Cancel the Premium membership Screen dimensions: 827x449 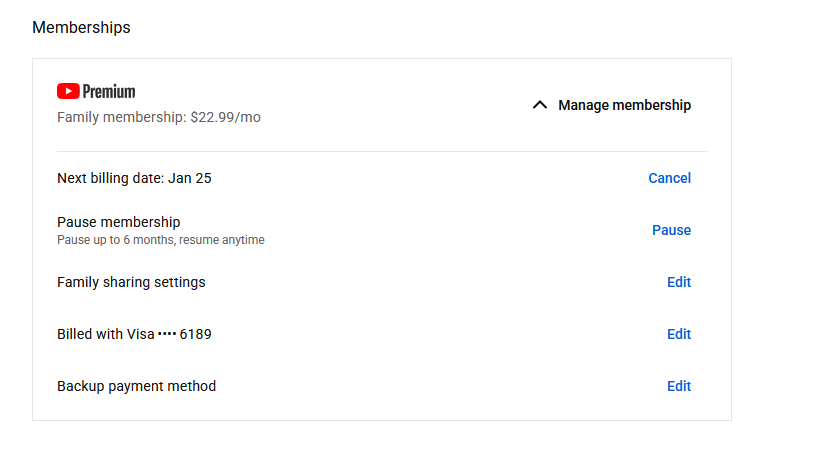(x=669, y=178)
